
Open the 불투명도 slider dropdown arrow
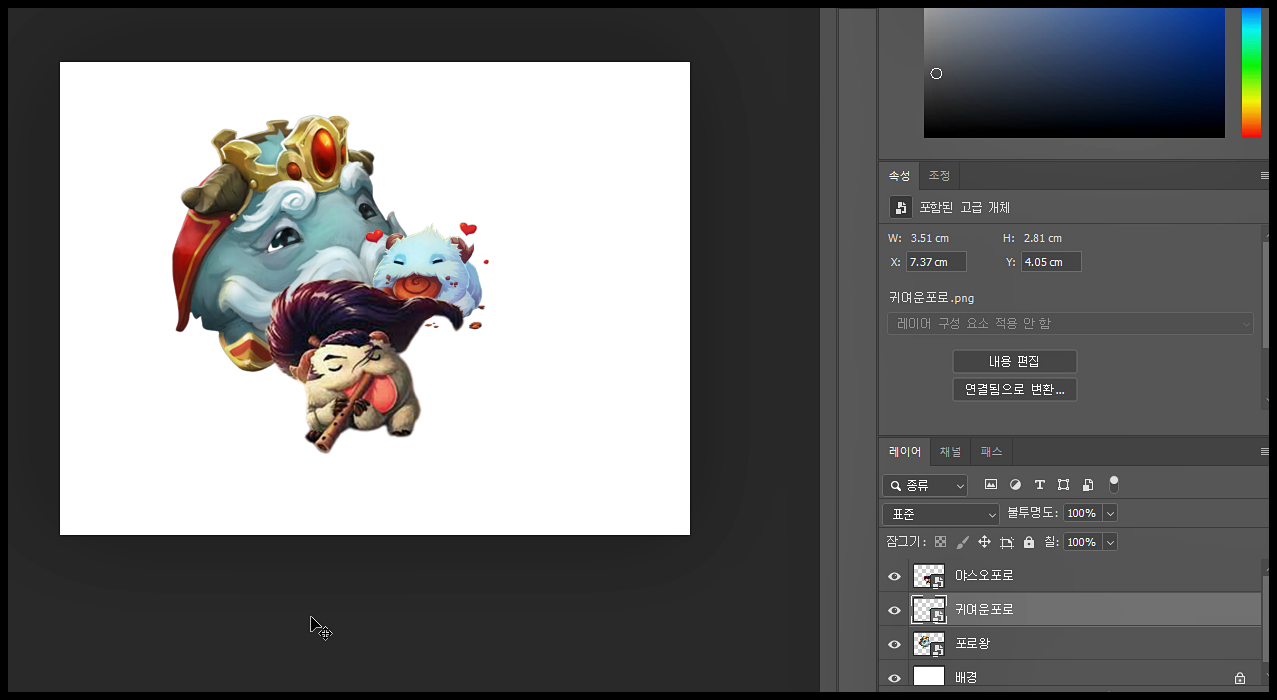pyautogui.click(x=1110, y=513)
